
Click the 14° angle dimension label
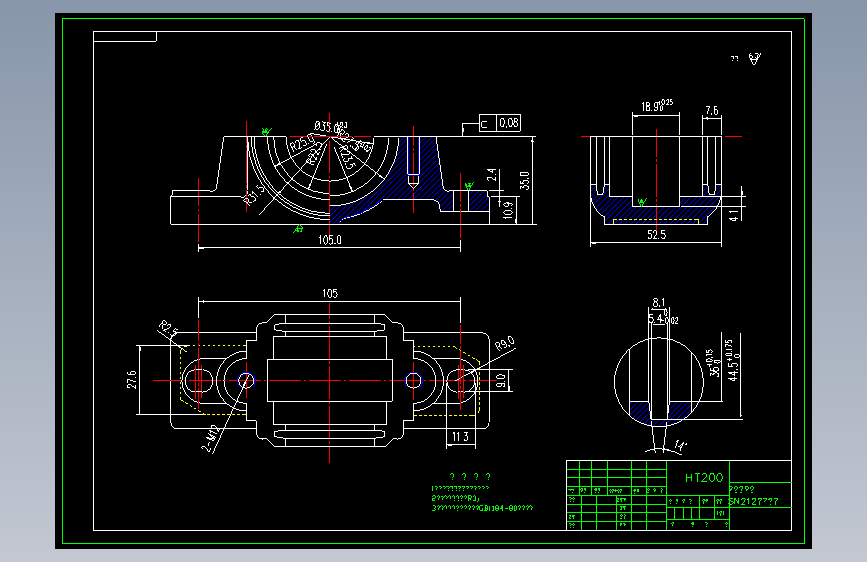680,445
